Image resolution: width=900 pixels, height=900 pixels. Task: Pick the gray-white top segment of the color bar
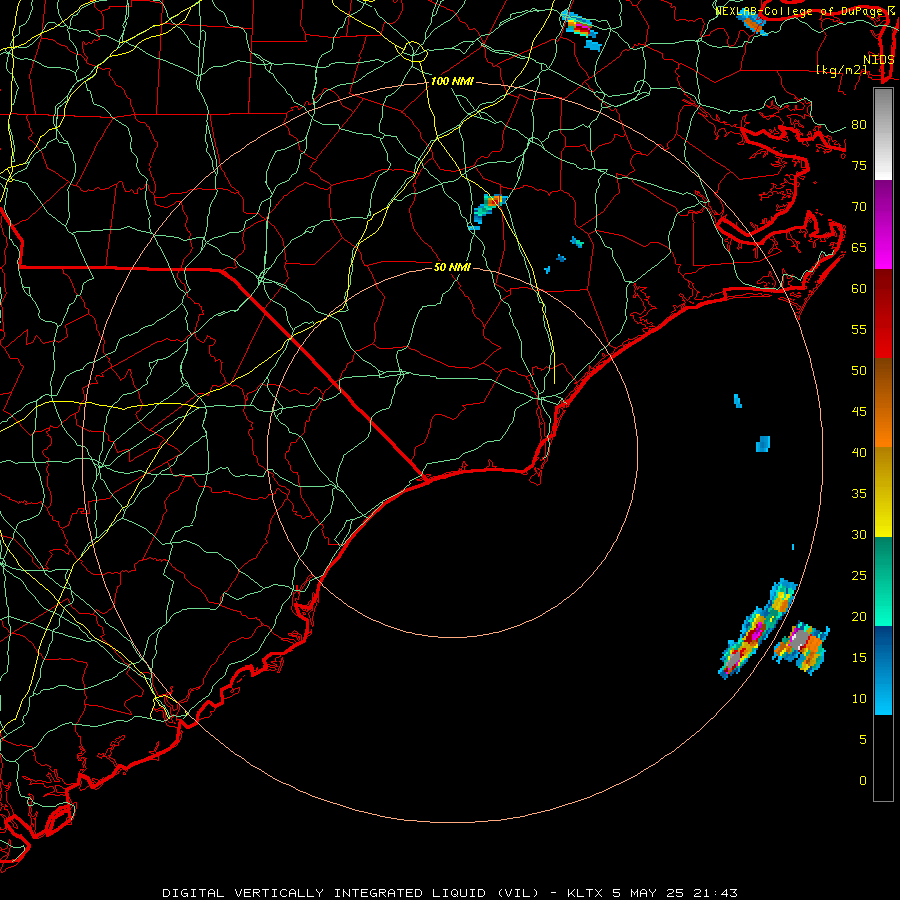pyautogui.click(x=883, y=134)
